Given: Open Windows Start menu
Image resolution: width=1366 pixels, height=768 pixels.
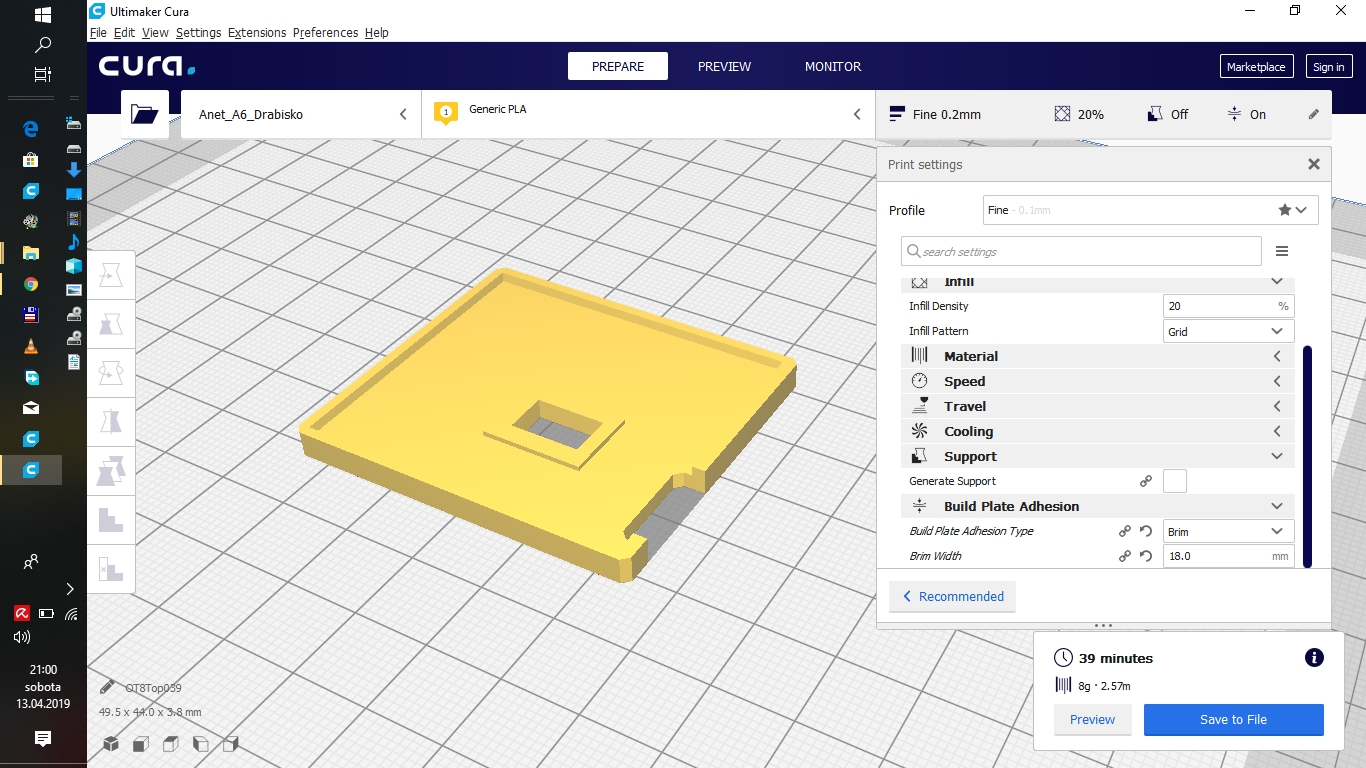Looking at the screenshot, I should coord(43,15).
